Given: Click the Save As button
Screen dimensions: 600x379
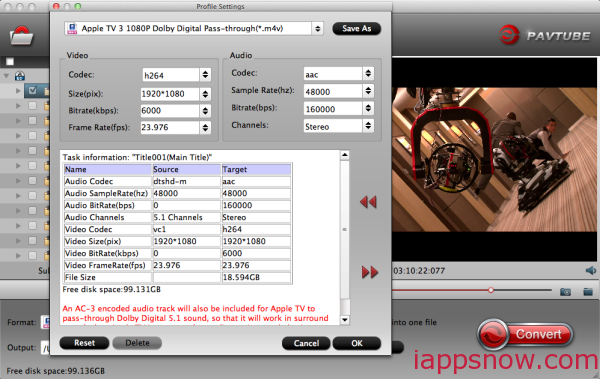Looking at the screenshot, I should click(357, 29).
